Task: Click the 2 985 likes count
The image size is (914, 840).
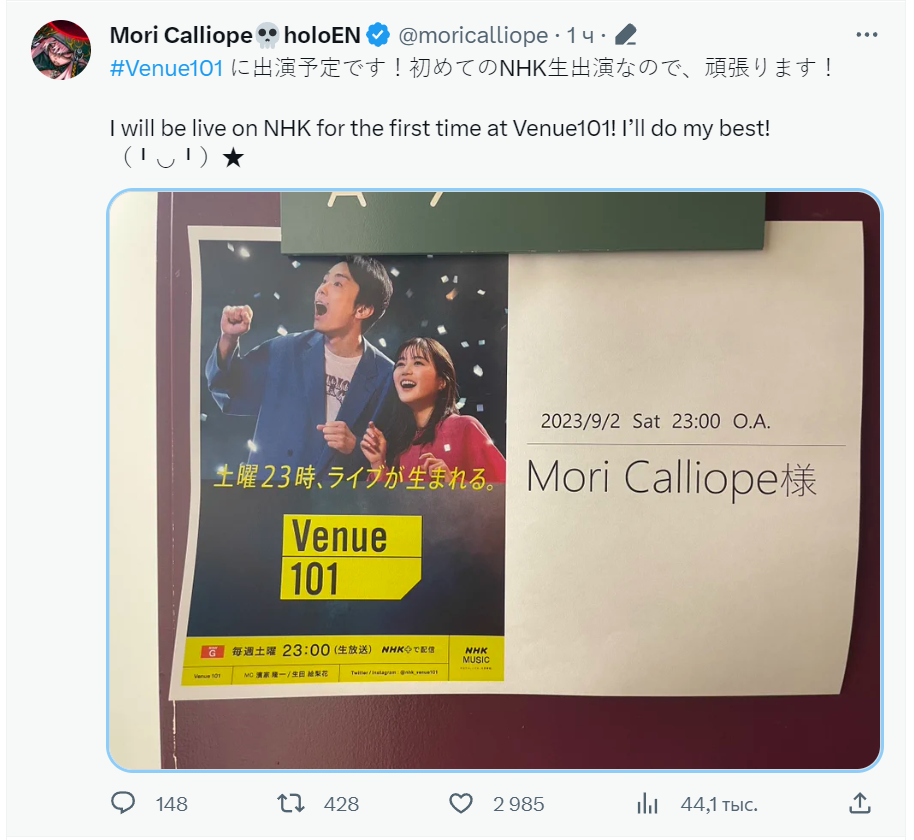Action: pos(518,804)
